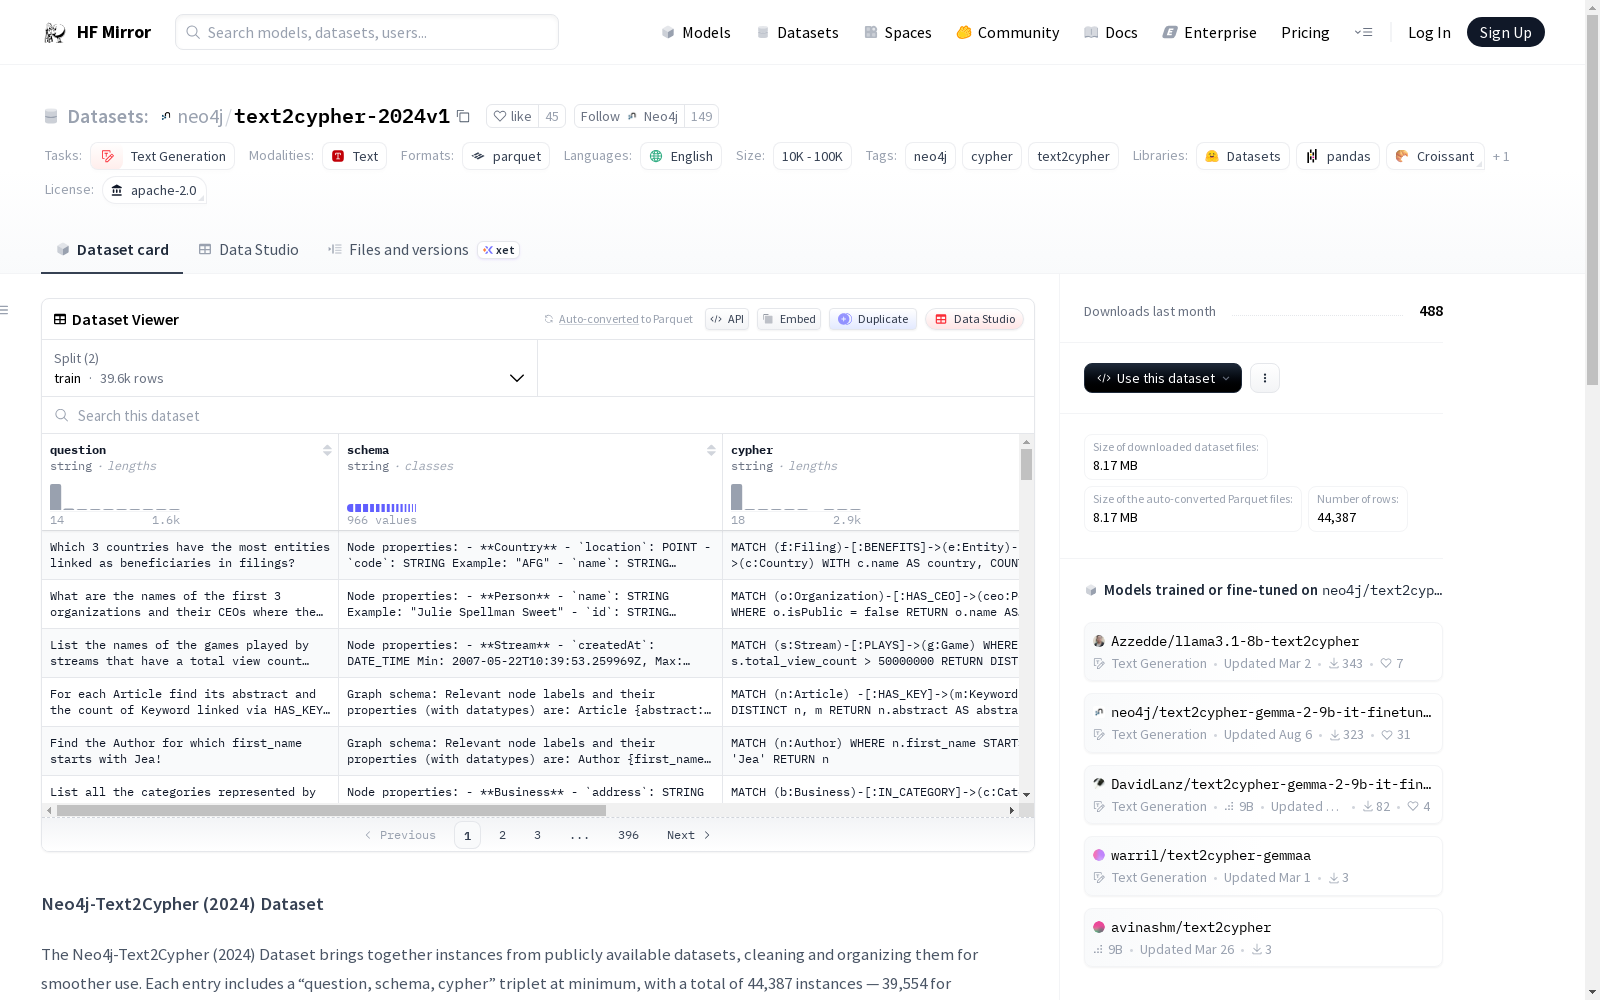
Task: Open the API button in Dataset Viewer
Action: (x=727, y=319)
